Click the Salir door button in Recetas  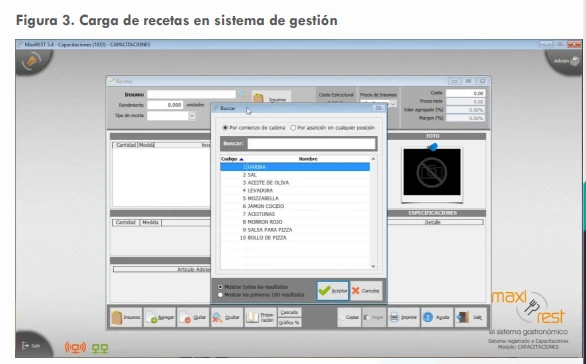(471, 317)
